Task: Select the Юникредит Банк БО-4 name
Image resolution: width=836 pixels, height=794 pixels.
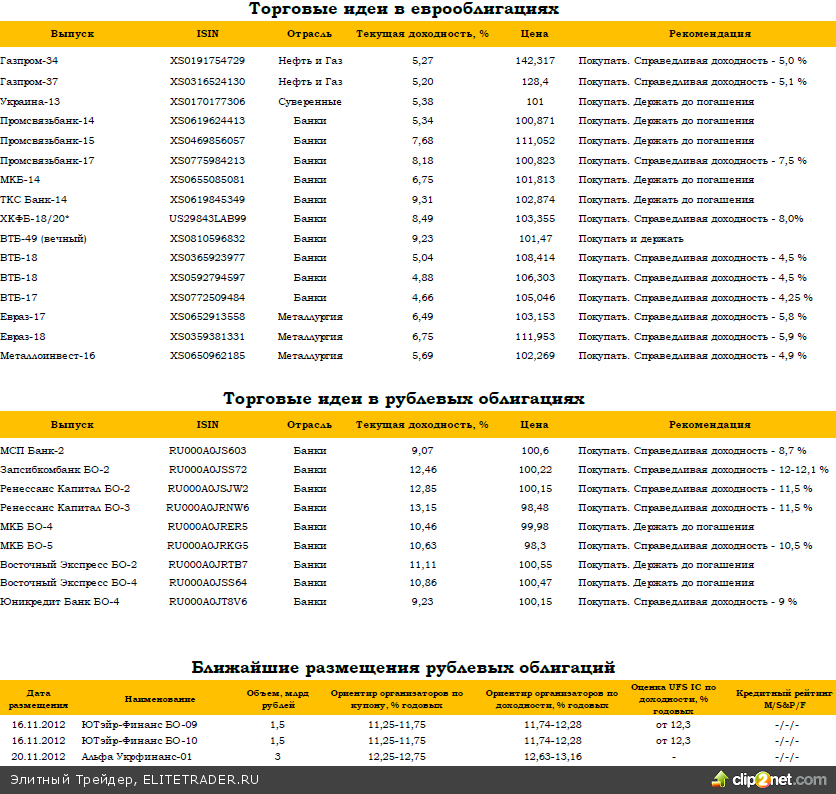Action: [x=59, y=602]
